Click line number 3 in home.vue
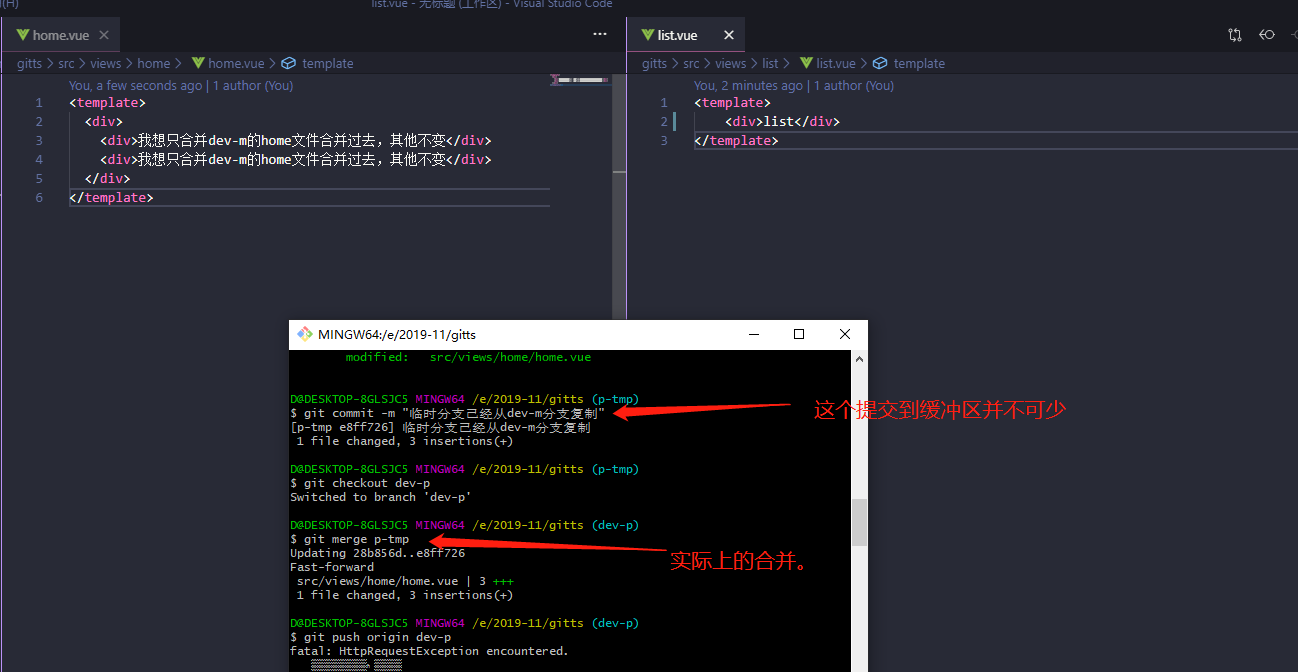Image resolution: width=1298 pixels, height=672 pixels. click(39, 140)
